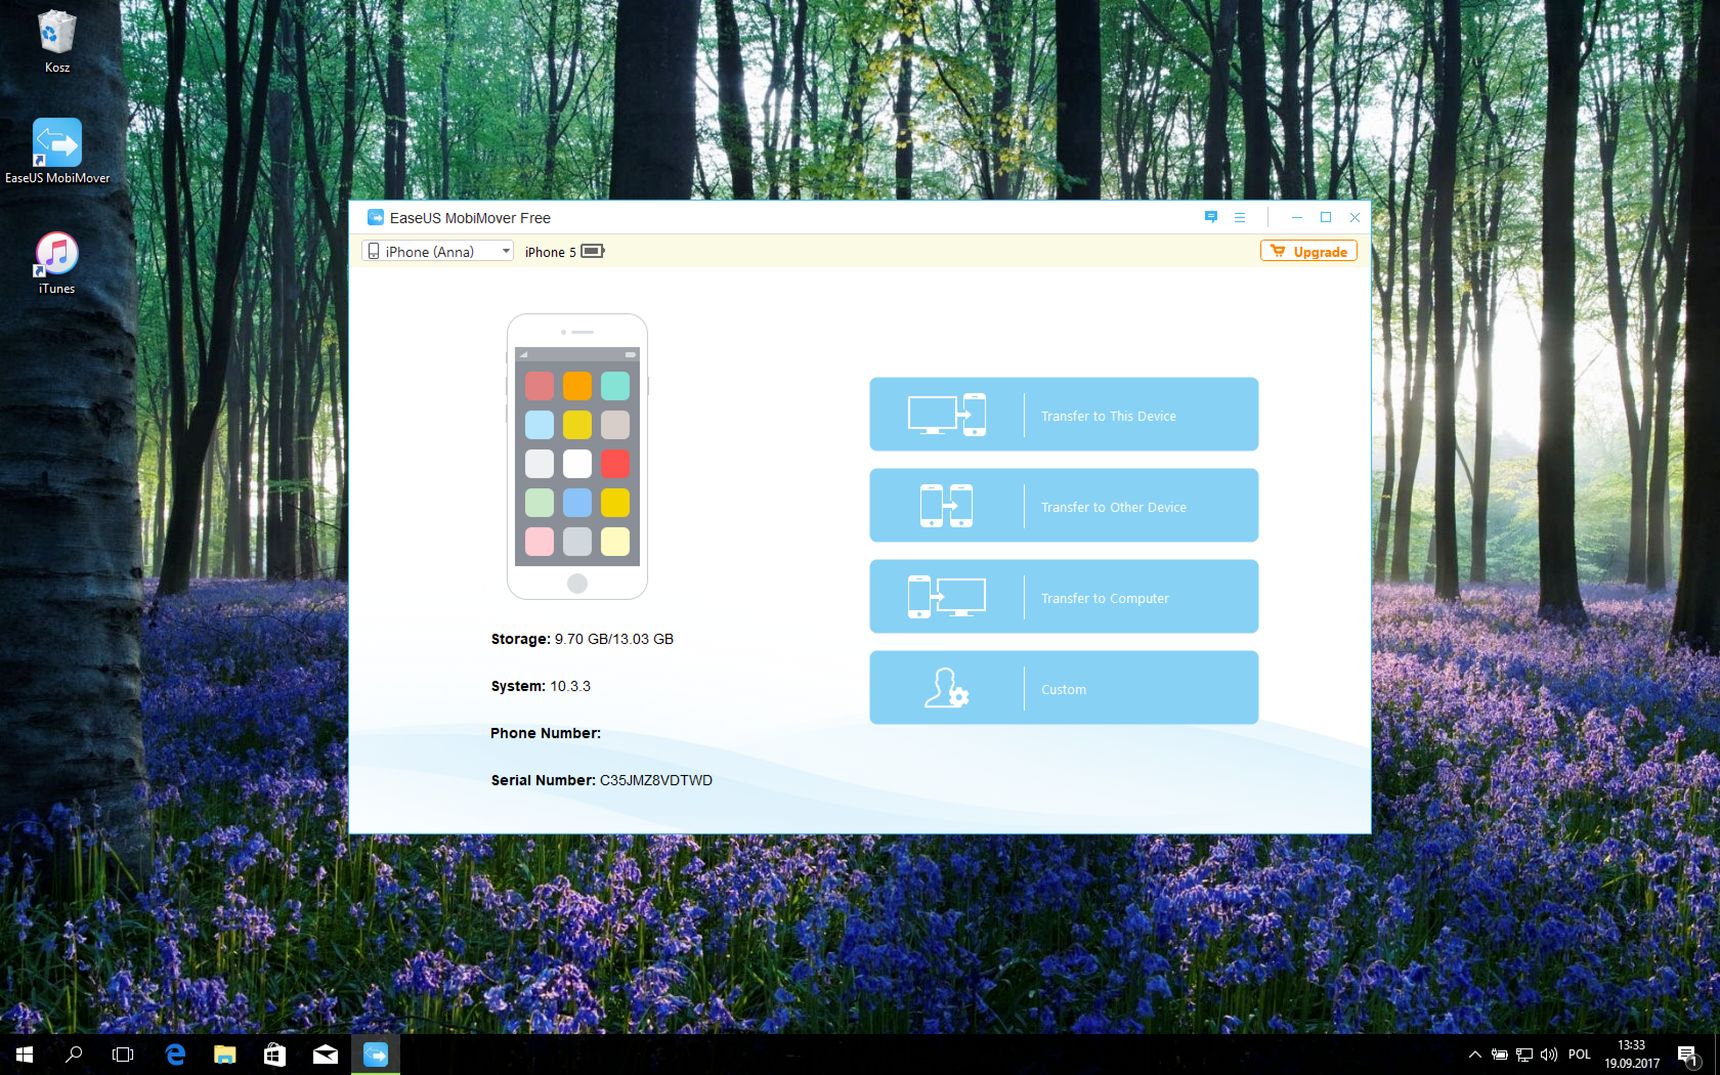The width and height of the screenshot is (1720, 1075).
Task: Minimize the MobiMover window
Action: tap(1297, 217)
